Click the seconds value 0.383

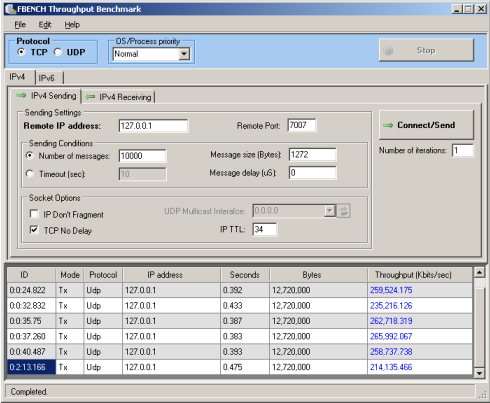pyautogui.click(x=232, y=336)
